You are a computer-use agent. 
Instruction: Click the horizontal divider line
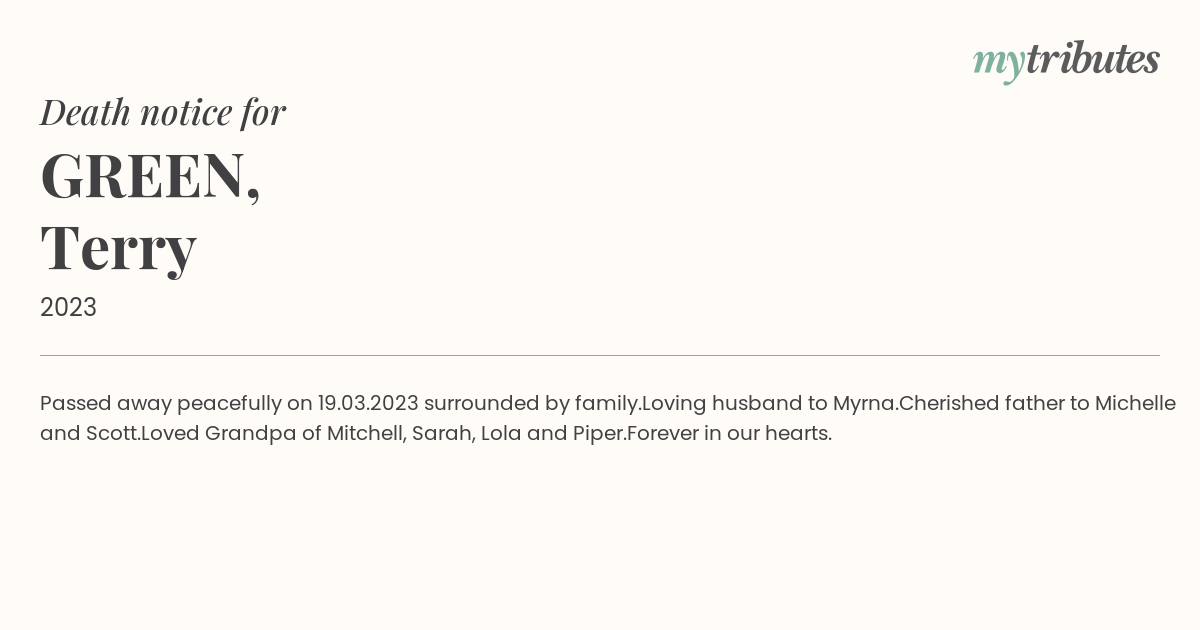[x=600, y=355]
